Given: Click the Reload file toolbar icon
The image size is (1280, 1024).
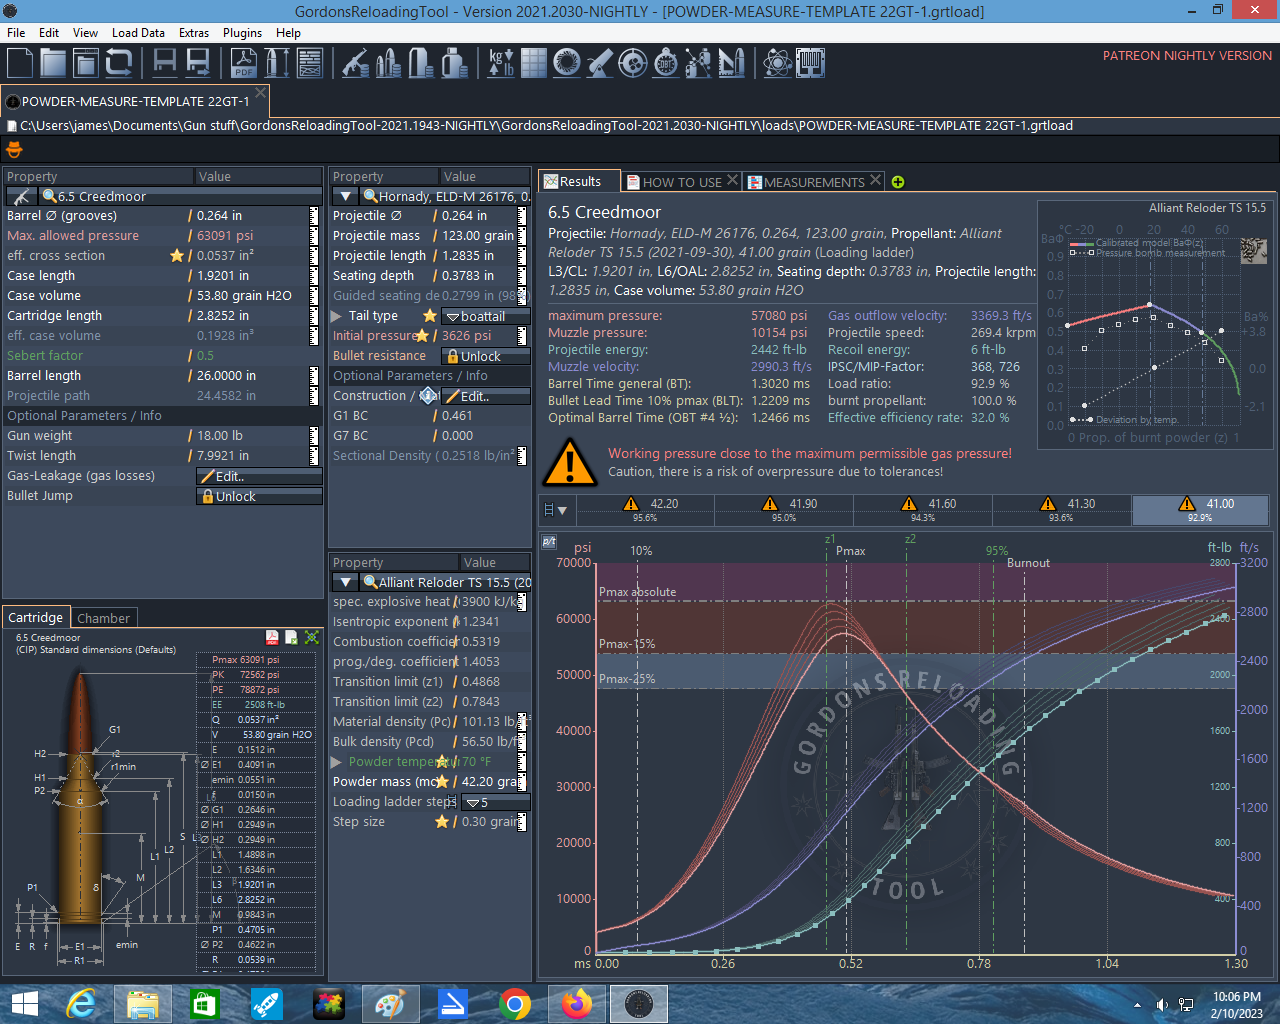Looking at the screenshot, I should (119, 64).
